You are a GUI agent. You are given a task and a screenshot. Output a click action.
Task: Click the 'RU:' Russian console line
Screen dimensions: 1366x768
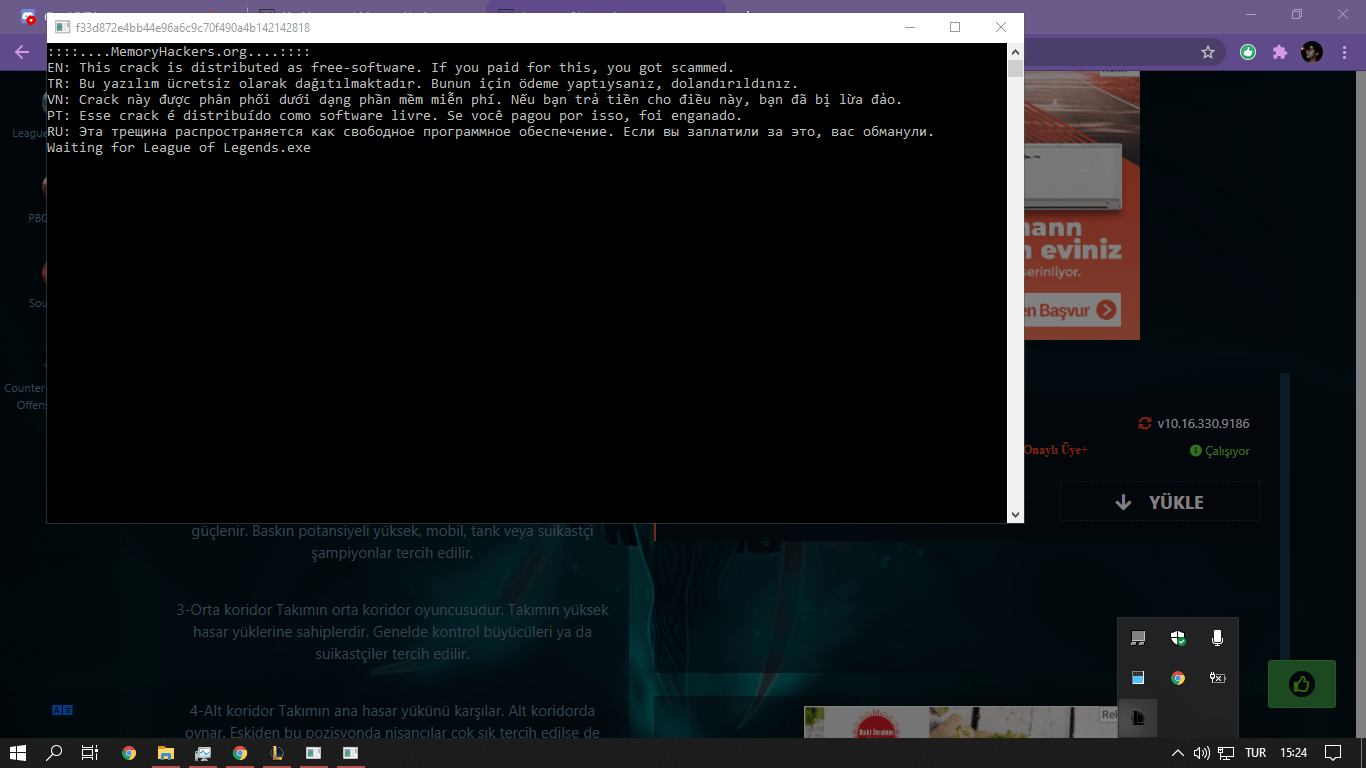(x=491, y=132)
